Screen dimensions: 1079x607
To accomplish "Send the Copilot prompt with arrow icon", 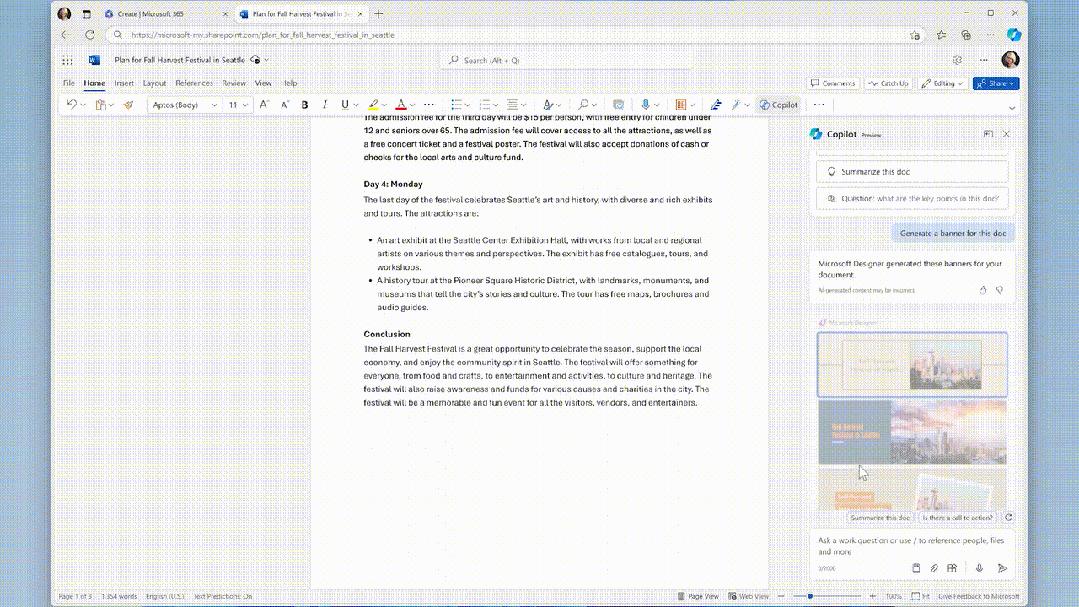I will (1002, 568).
